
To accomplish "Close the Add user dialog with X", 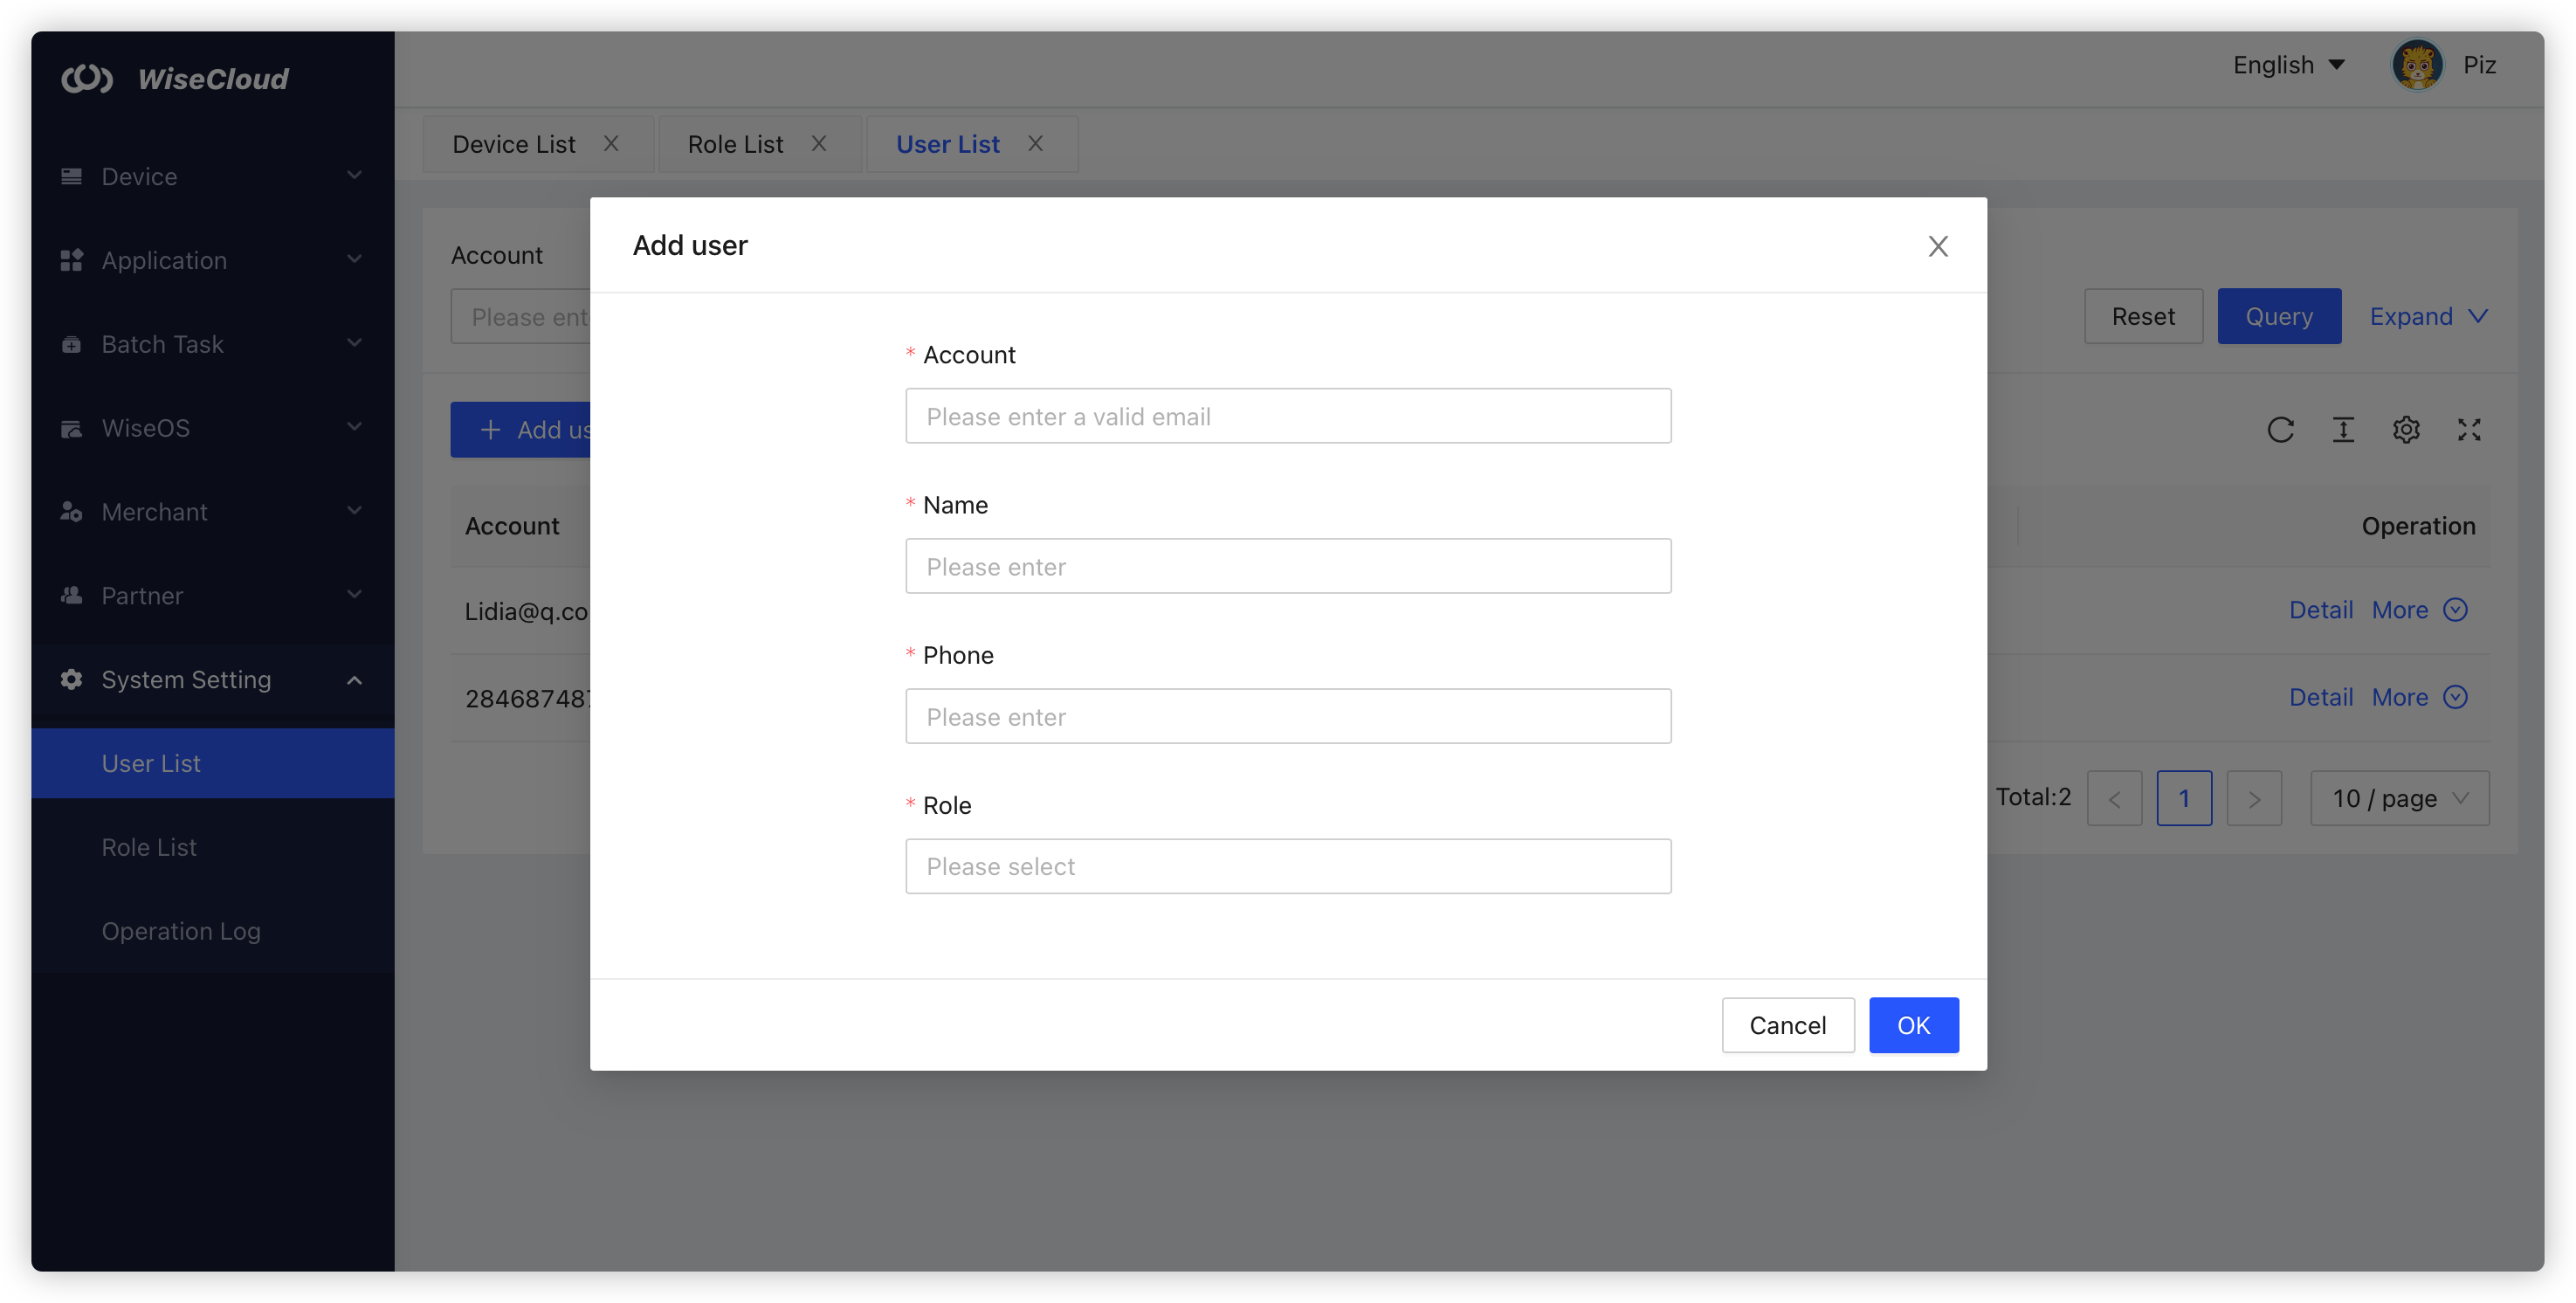I will (x=1938, y=246).
